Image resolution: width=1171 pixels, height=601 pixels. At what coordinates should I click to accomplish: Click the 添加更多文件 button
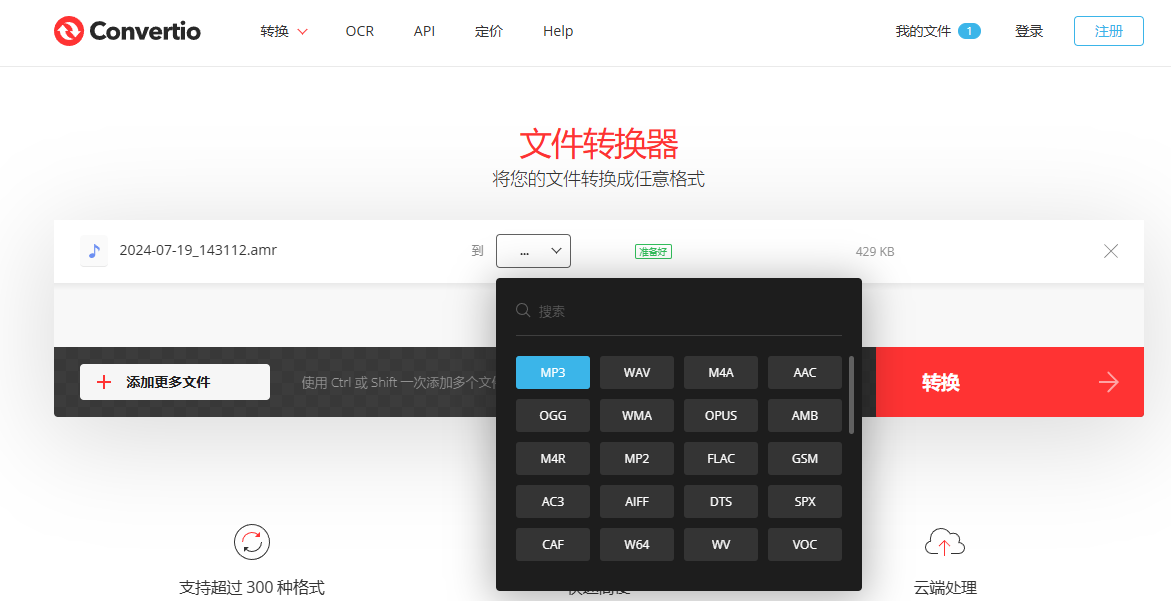tap(175, 382)
